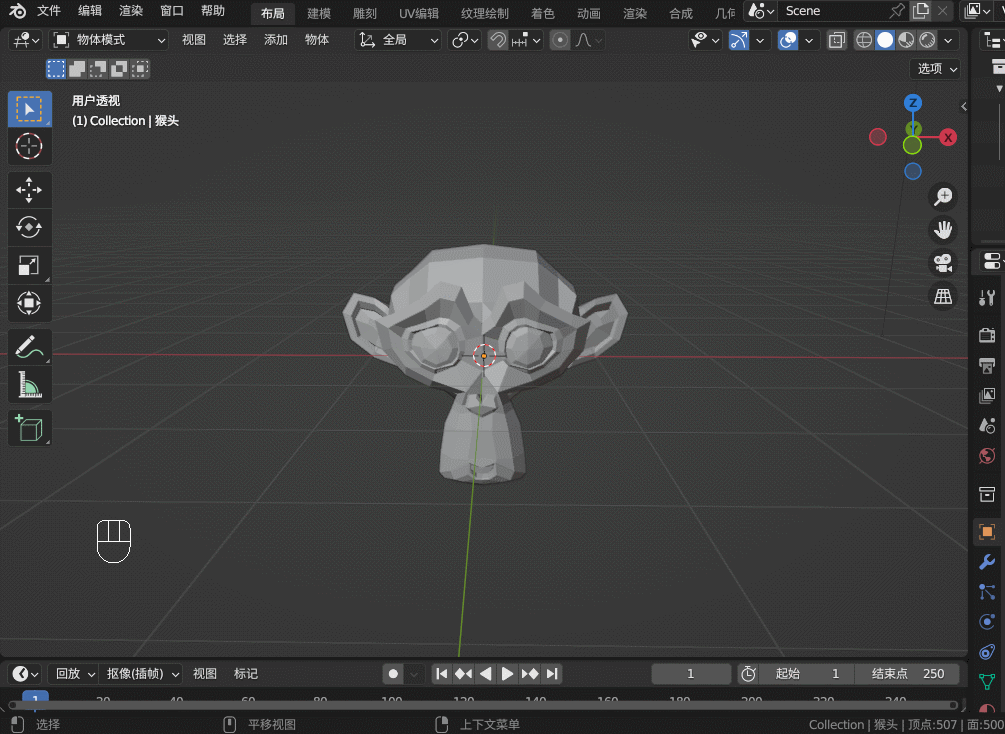Image resolution: width=1005 pixels, height=734 pixels.
Task: Toggle snapping with the magnet icon
Action: point(497,40)
